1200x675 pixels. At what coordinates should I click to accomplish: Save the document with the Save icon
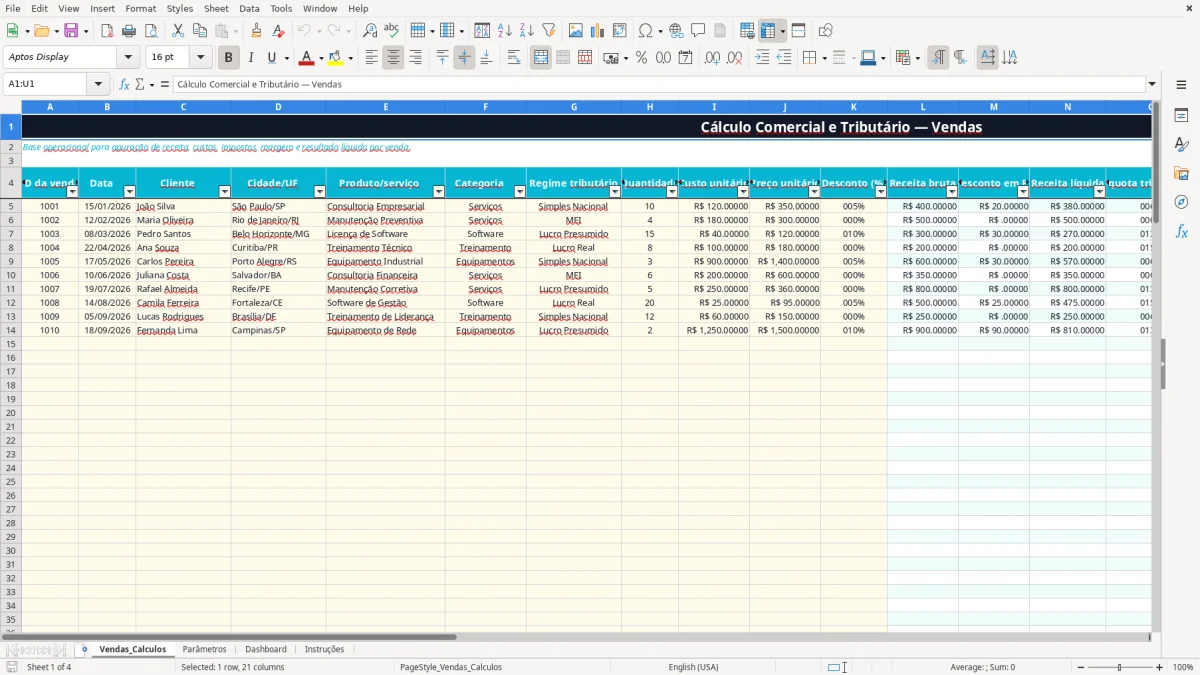coord(70,31)
